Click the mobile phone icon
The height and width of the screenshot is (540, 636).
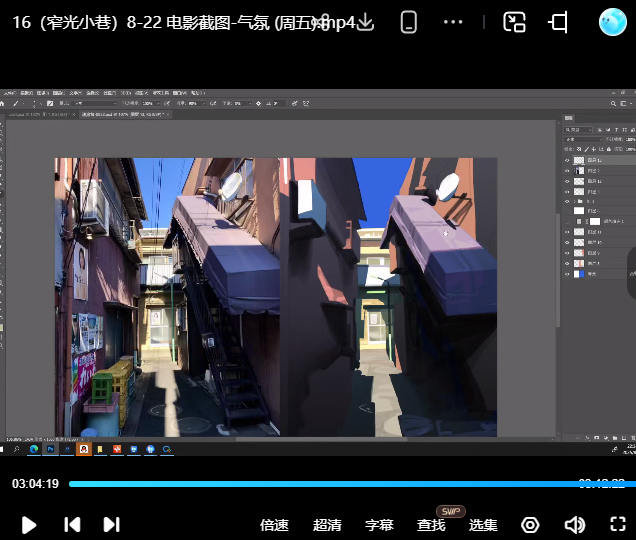(x=408, y=22)
